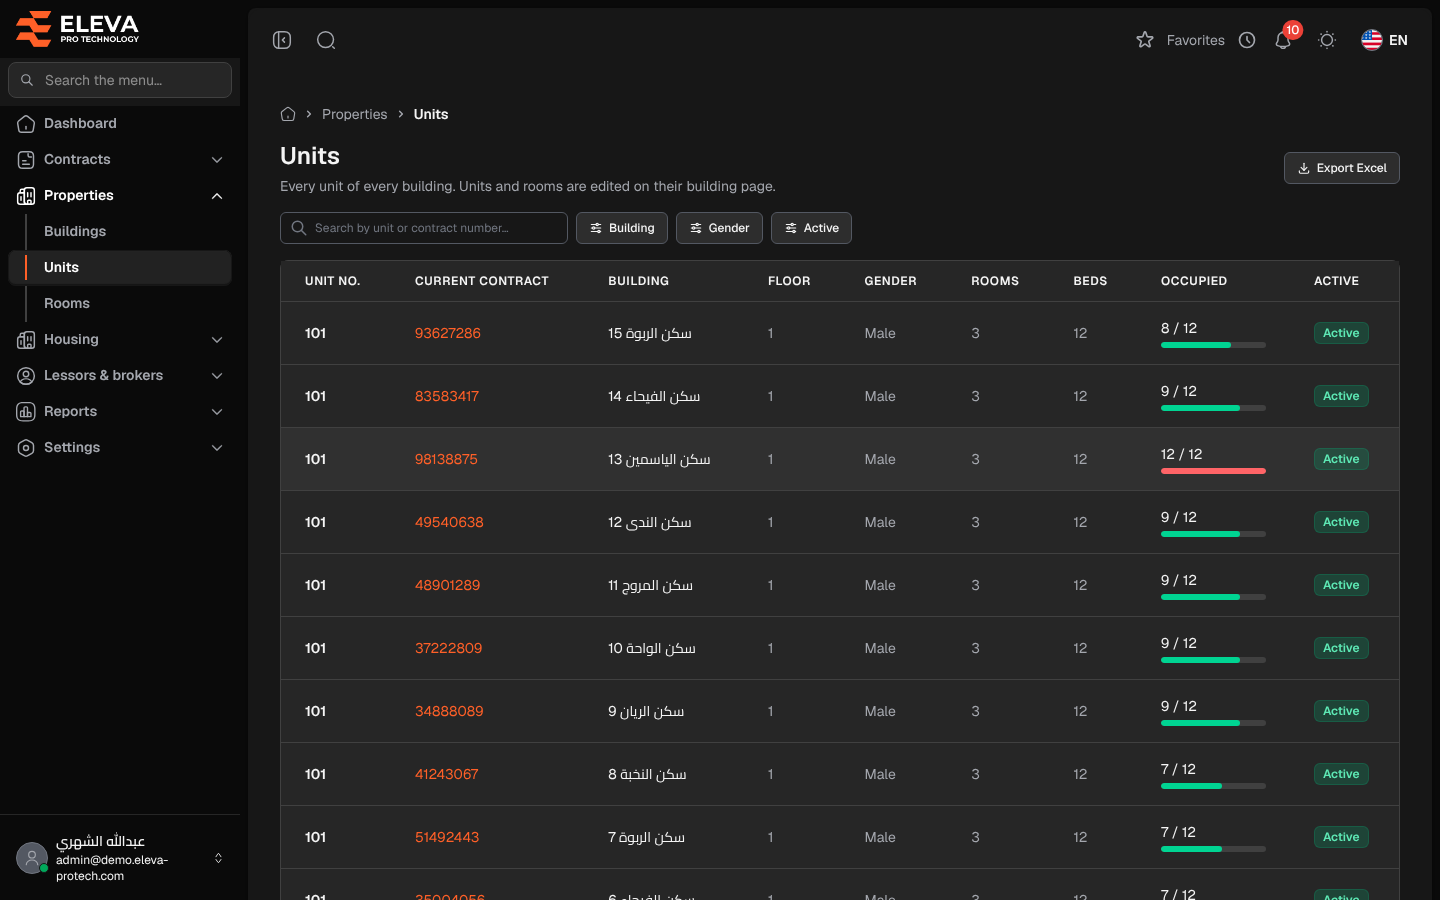Click the 12 / 12 red occupancy bar
The image size is (1440, 900).
1213,471
